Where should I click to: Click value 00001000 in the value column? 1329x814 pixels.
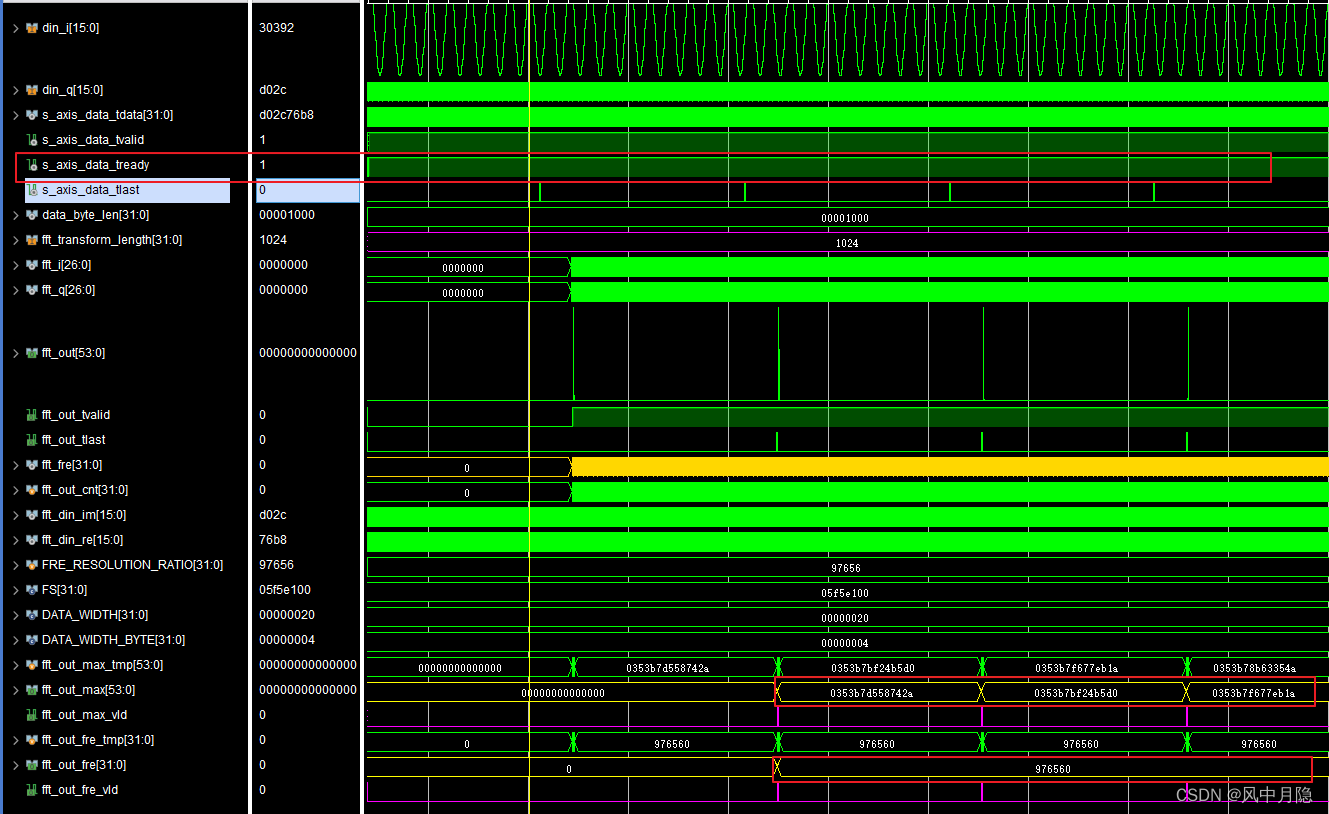pyautogui.click(x=286, y=215)
